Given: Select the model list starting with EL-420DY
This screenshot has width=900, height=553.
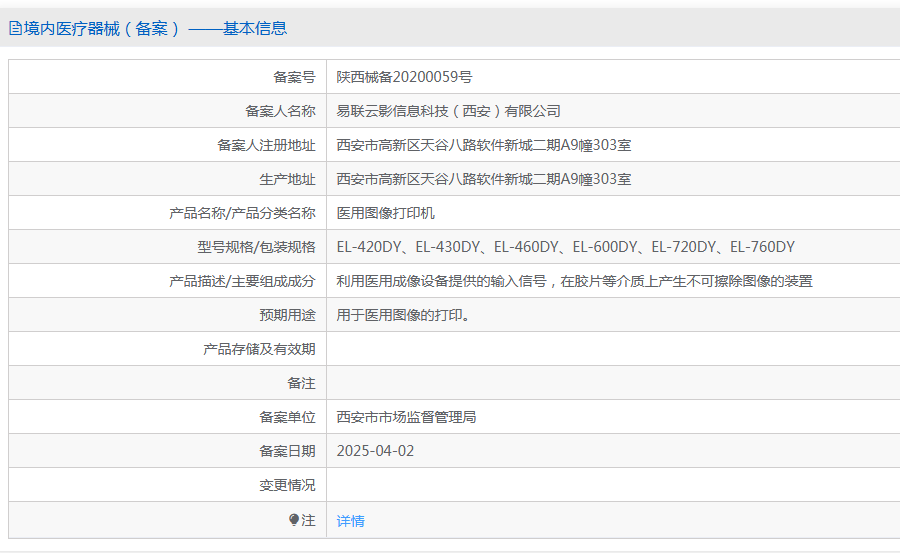Looking at the screenshot, I should (565, 247).
